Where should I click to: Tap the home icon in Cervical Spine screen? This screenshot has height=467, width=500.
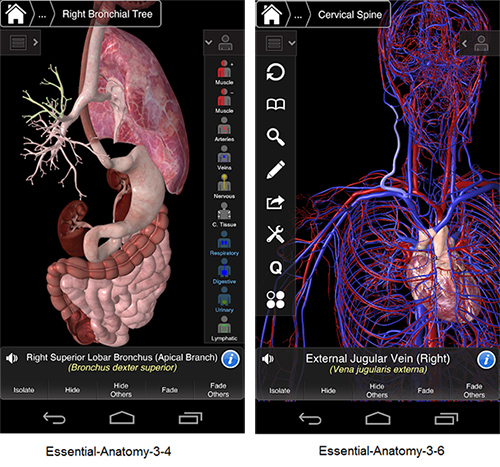272,14
